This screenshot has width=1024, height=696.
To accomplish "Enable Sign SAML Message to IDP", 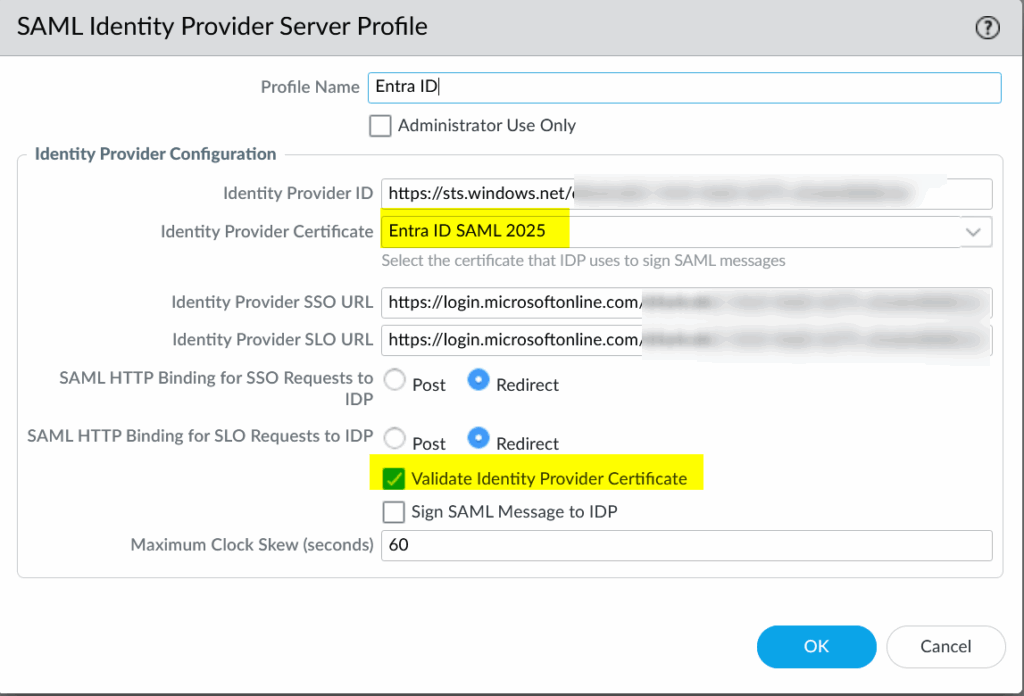I will pyautogui.click(x=394, y=512).
